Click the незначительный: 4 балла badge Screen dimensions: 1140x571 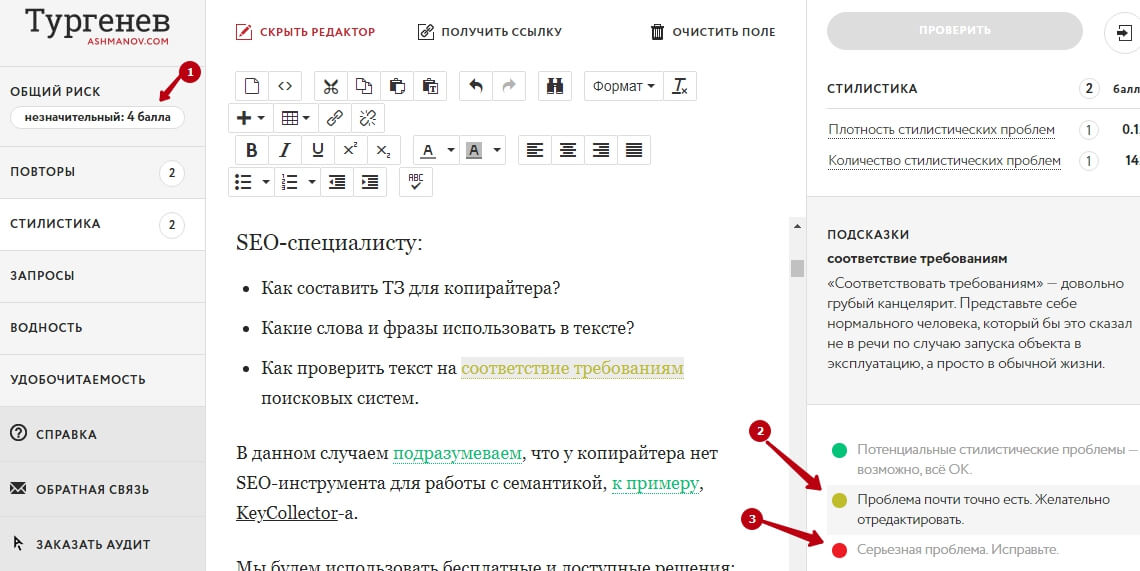97,117
